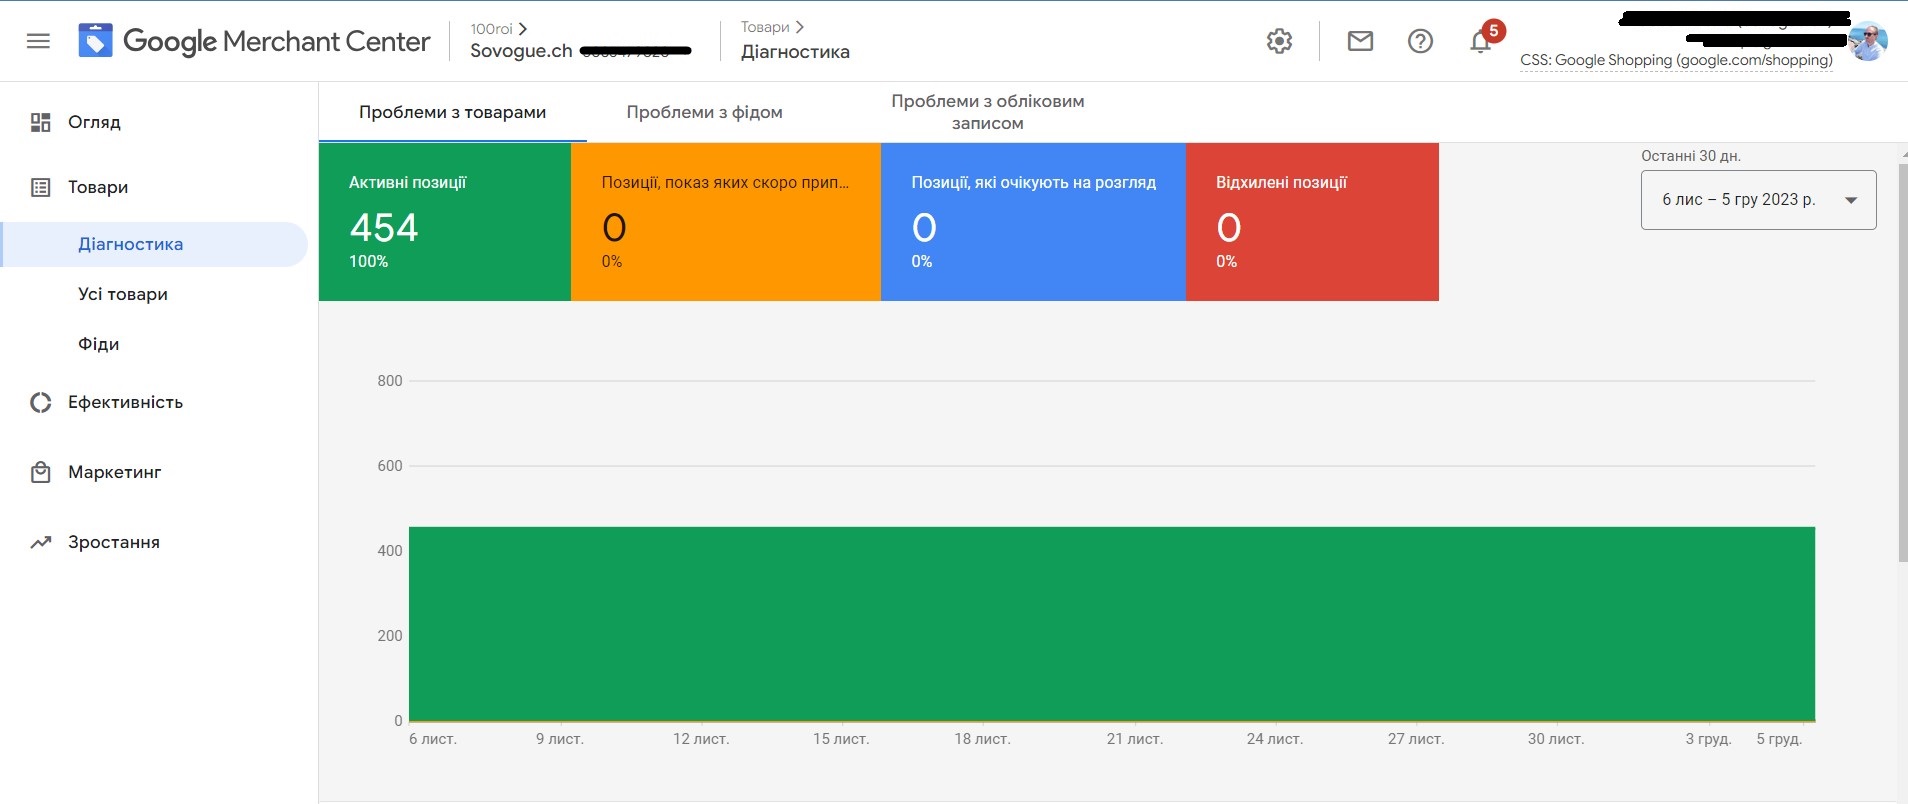
Task: Open the mail envelope messages
Action: pyautogui.click(x=1360, y=41)
